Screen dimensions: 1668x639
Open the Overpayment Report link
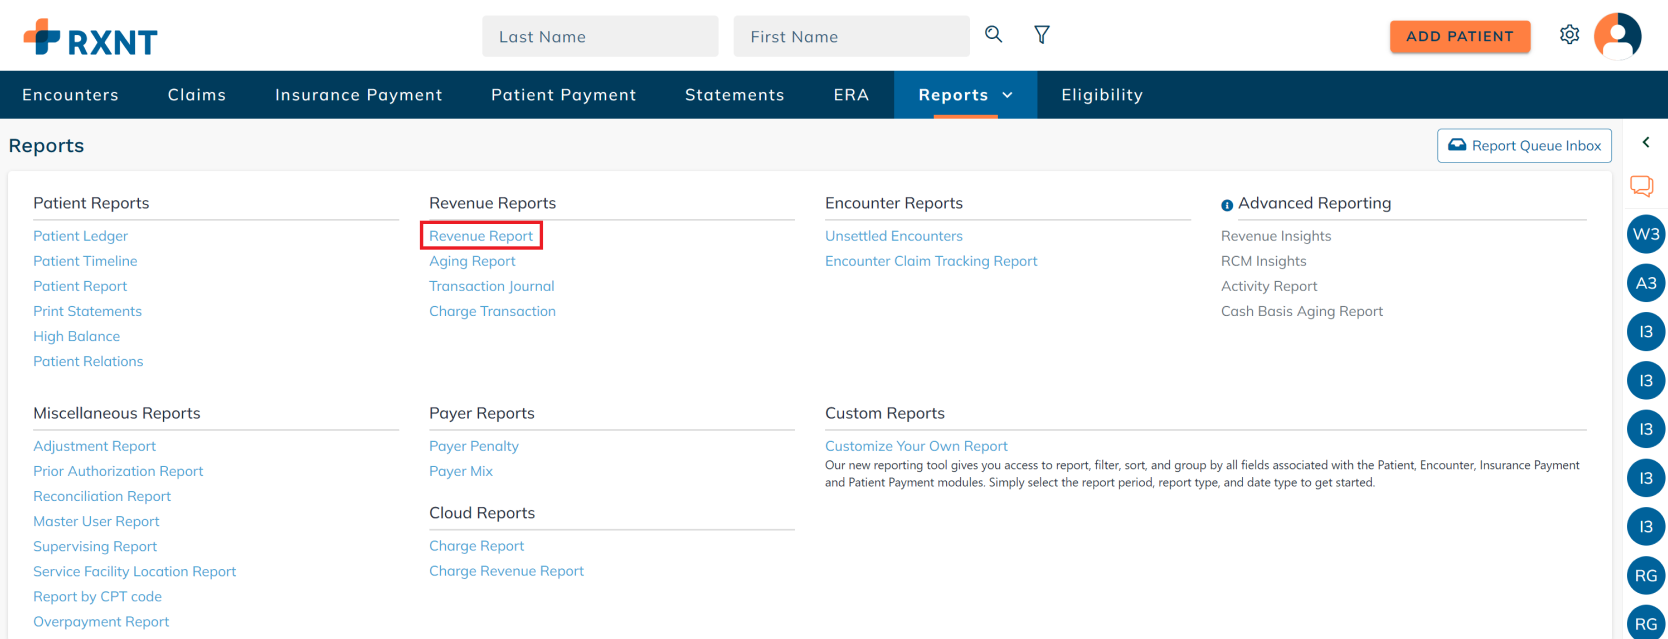pos(101,621)
